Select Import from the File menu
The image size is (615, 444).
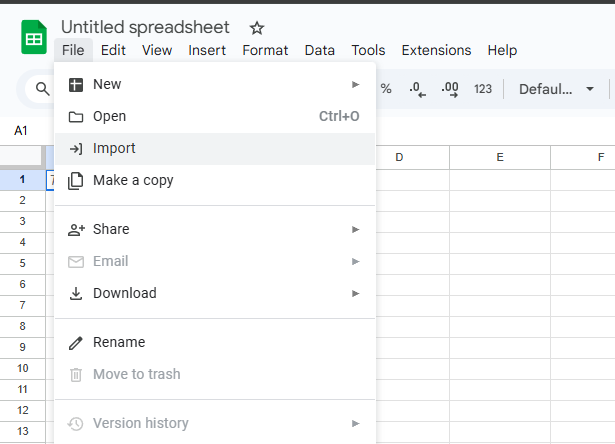click(114, 148)
